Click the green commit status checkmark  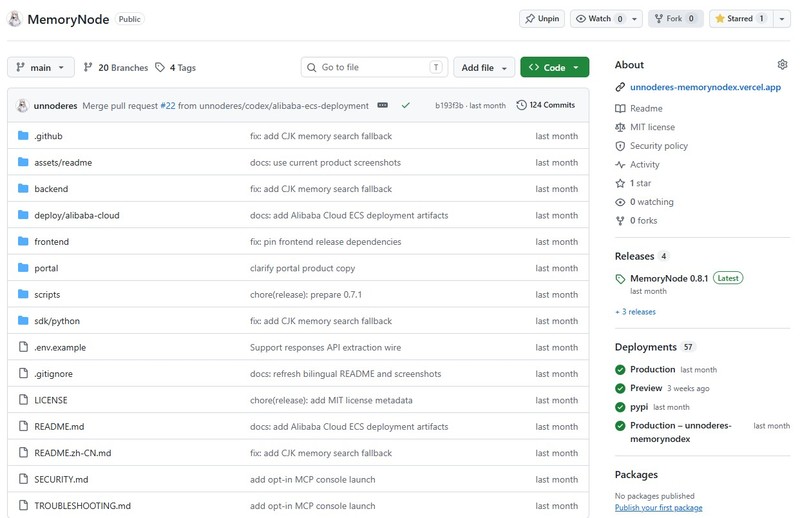[406, 106]
